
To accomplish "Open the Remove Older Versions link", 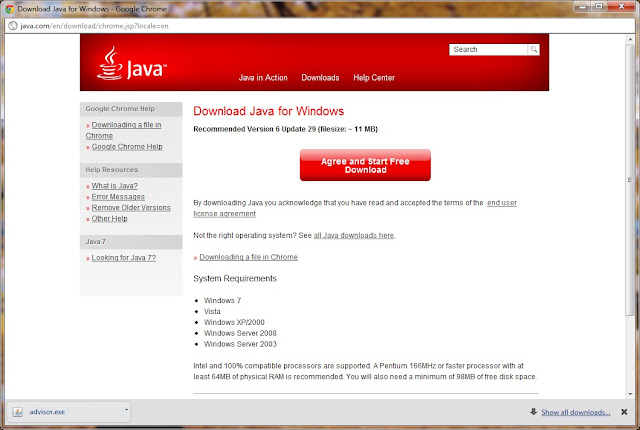I will tap(131, 208).
